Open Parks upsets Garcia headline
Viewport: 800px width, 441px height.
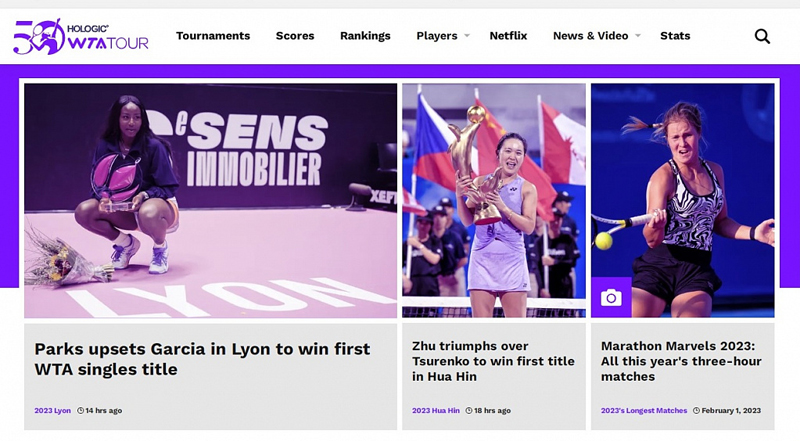202,359
